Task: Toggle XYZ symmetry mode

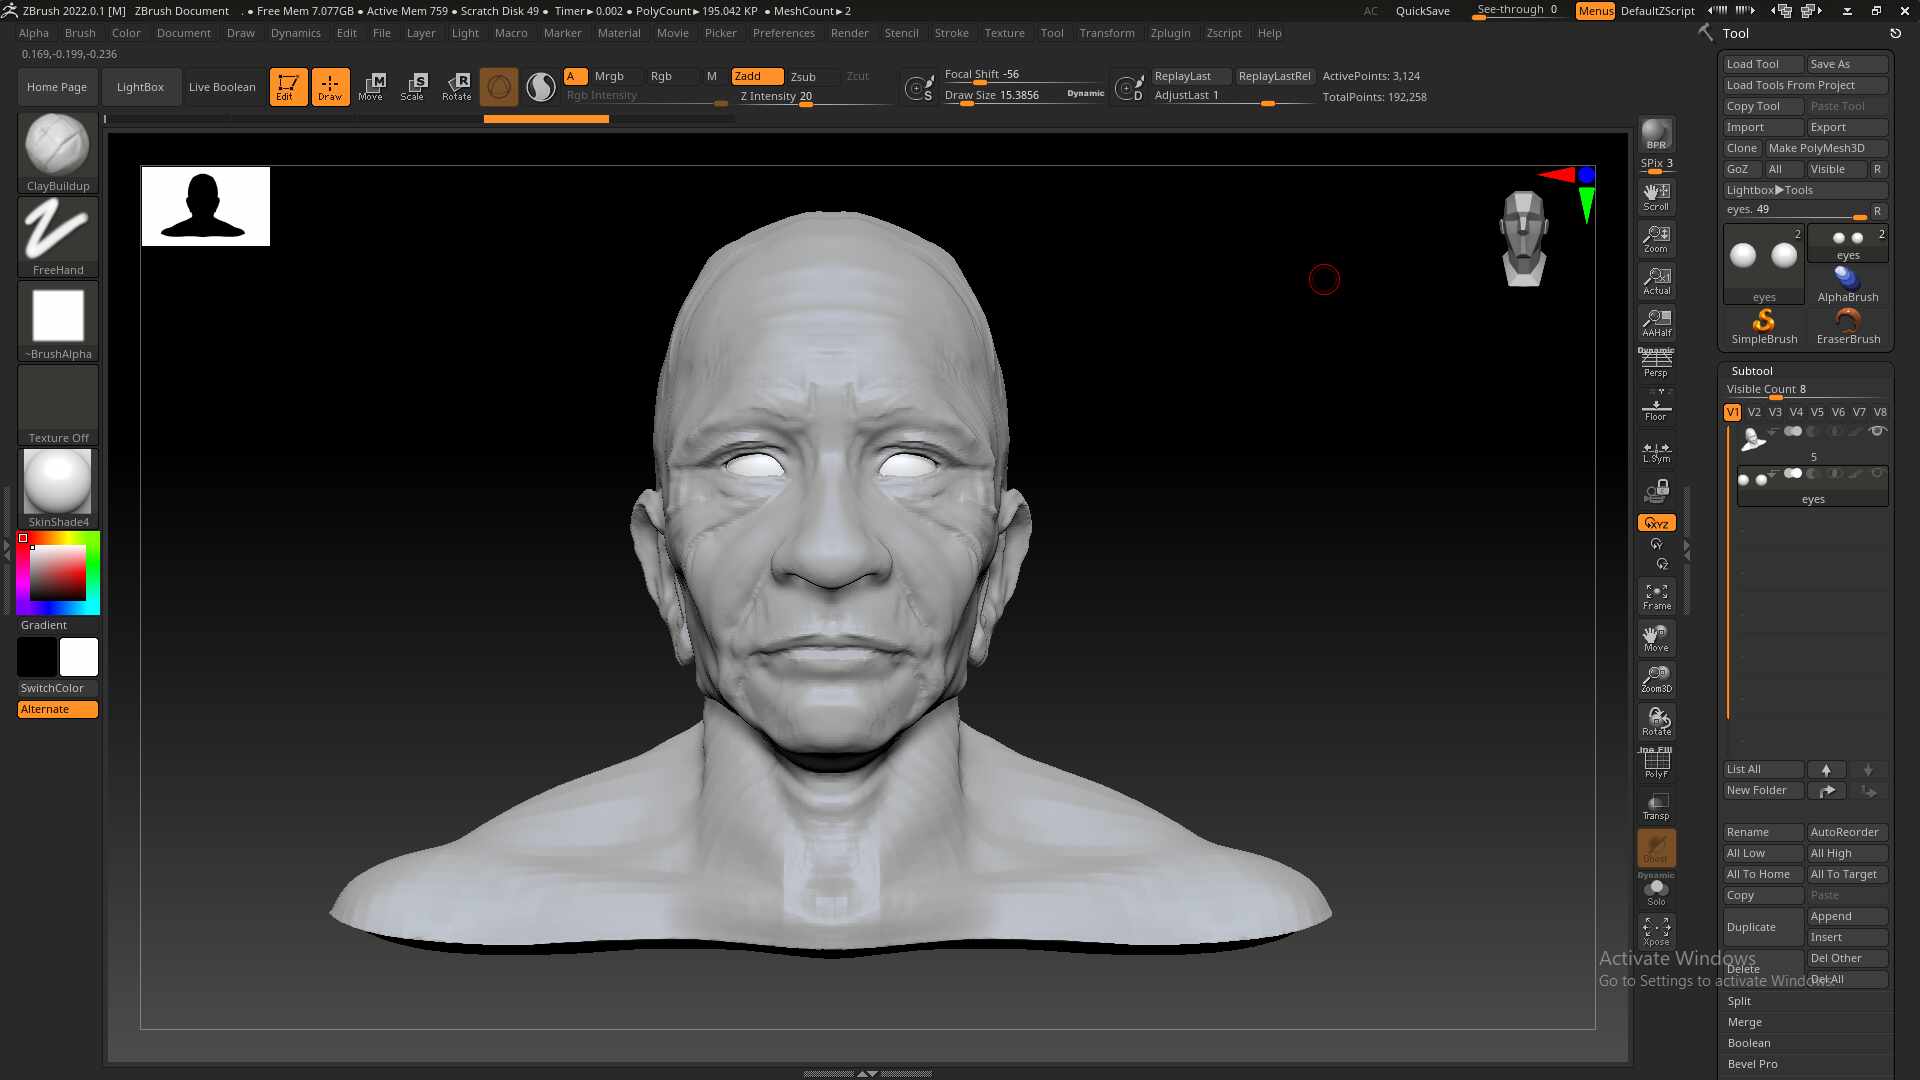Action: tap(1656, 522)
